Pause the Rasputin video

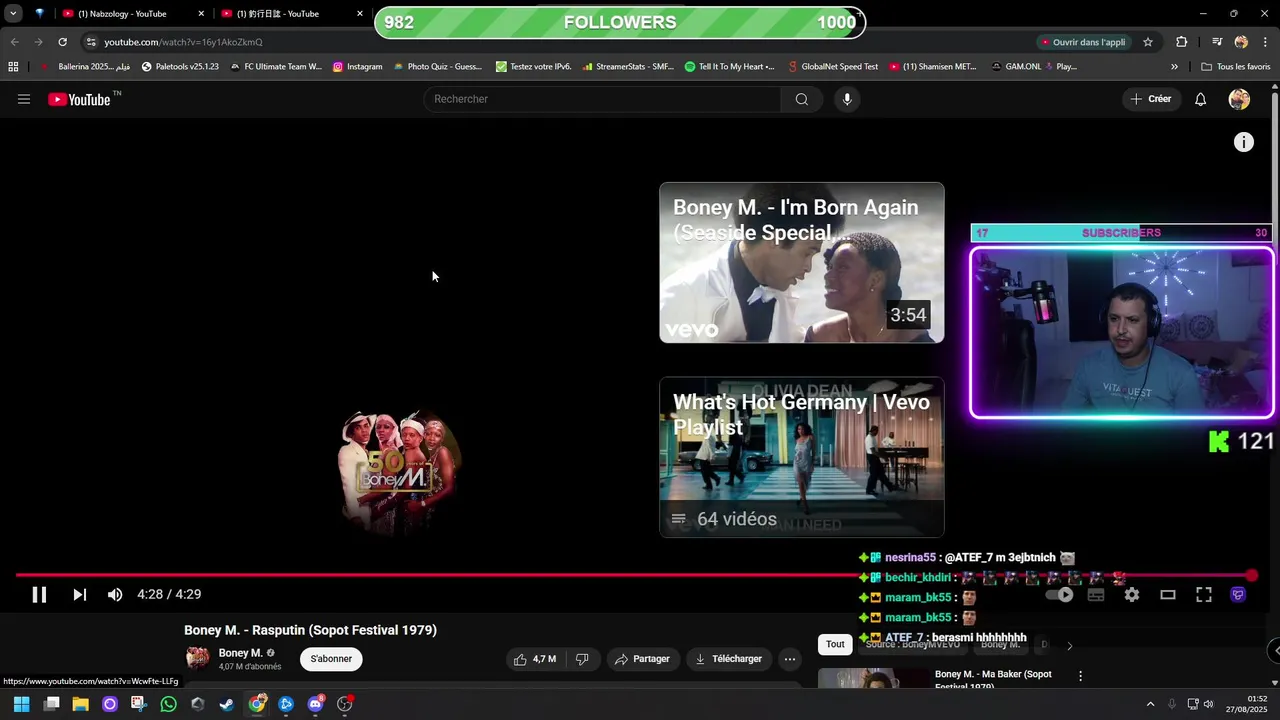[39, 595]
